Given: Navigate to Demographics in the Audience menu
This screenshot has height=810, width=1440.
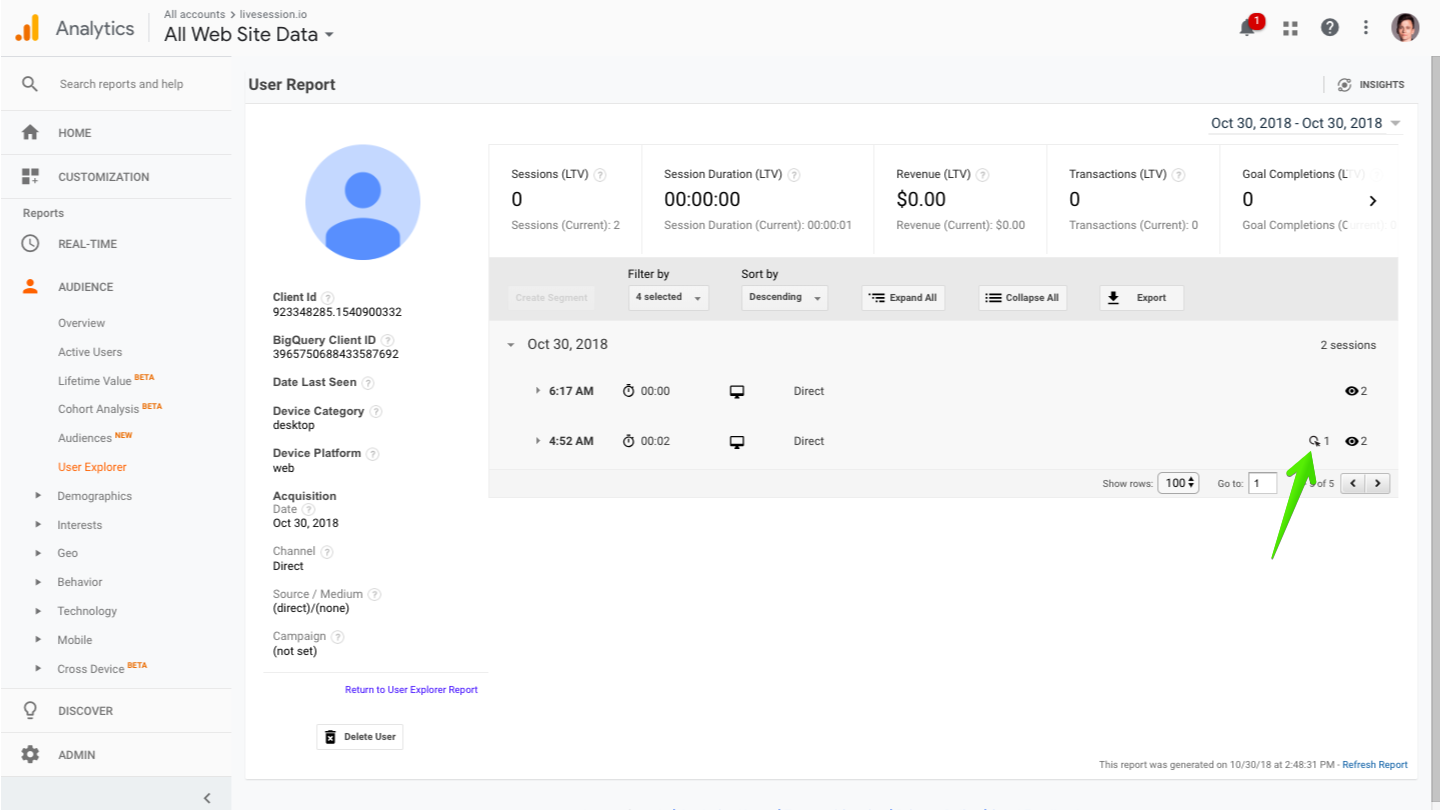Looking at the screenshot, I should coord(94,495).
